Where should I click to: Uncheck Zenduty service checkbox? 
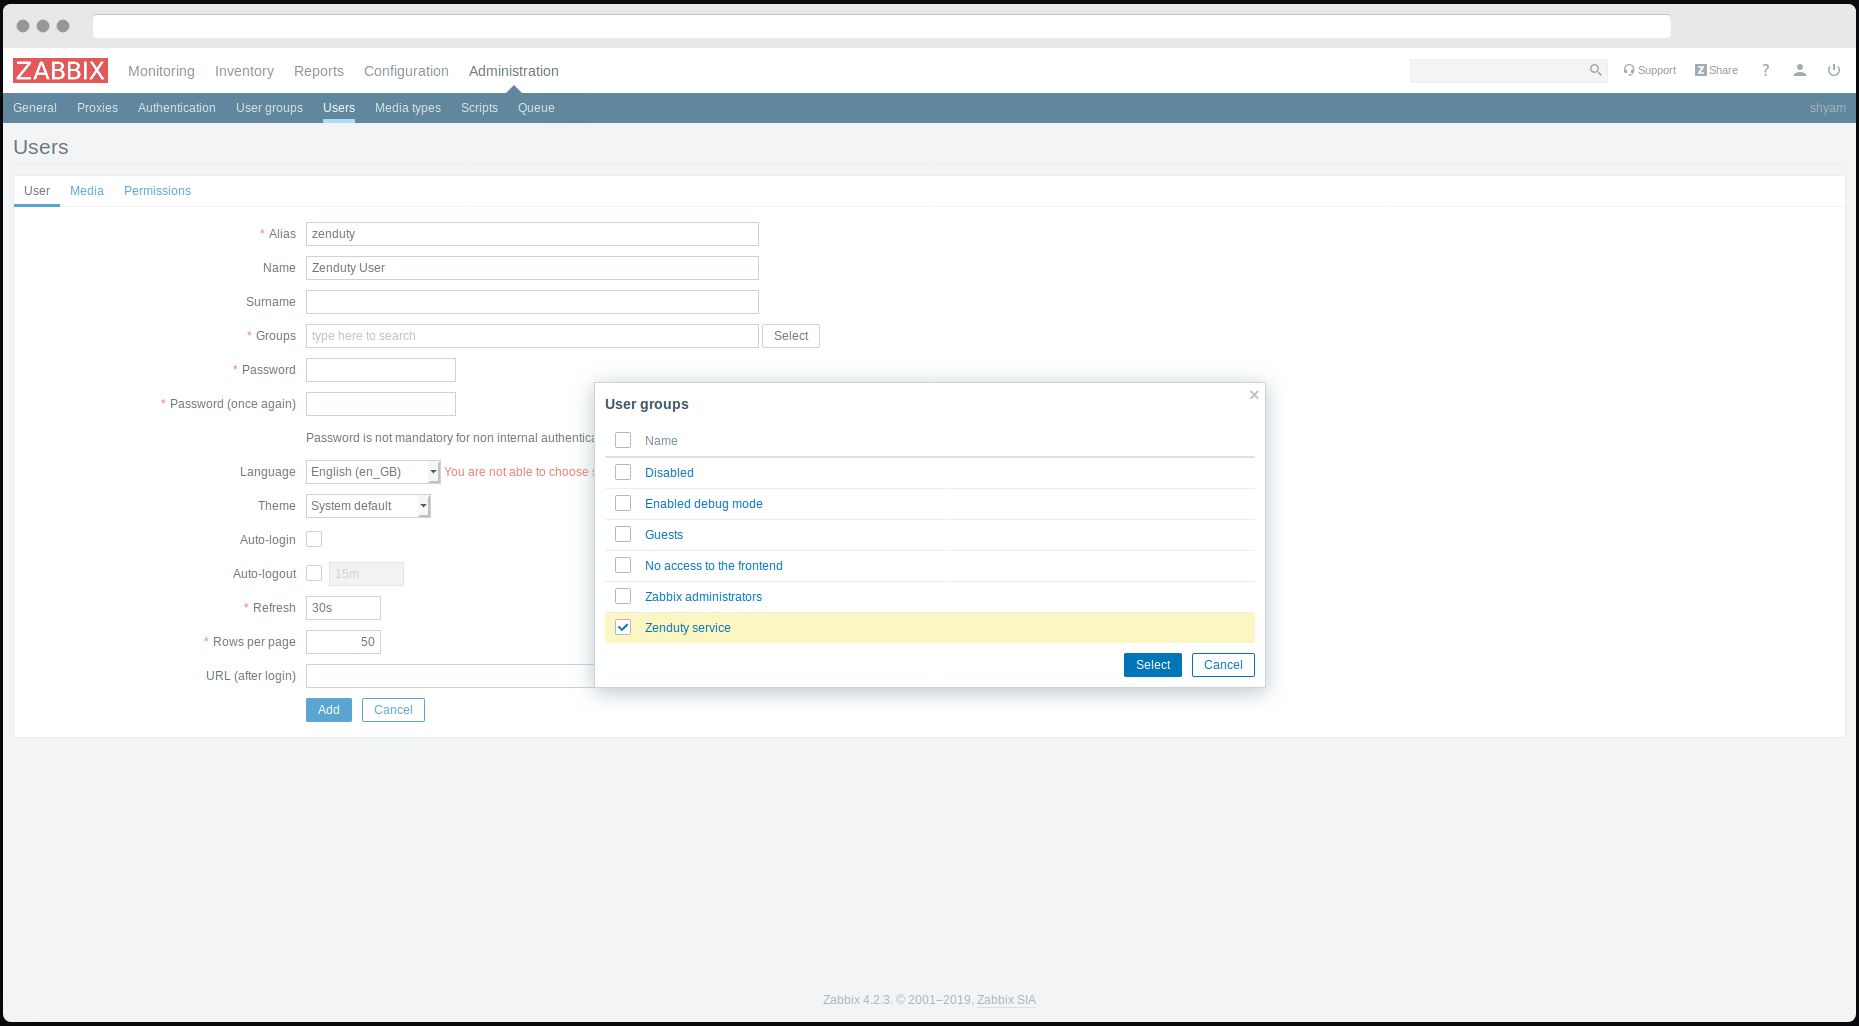pos(623,627)
